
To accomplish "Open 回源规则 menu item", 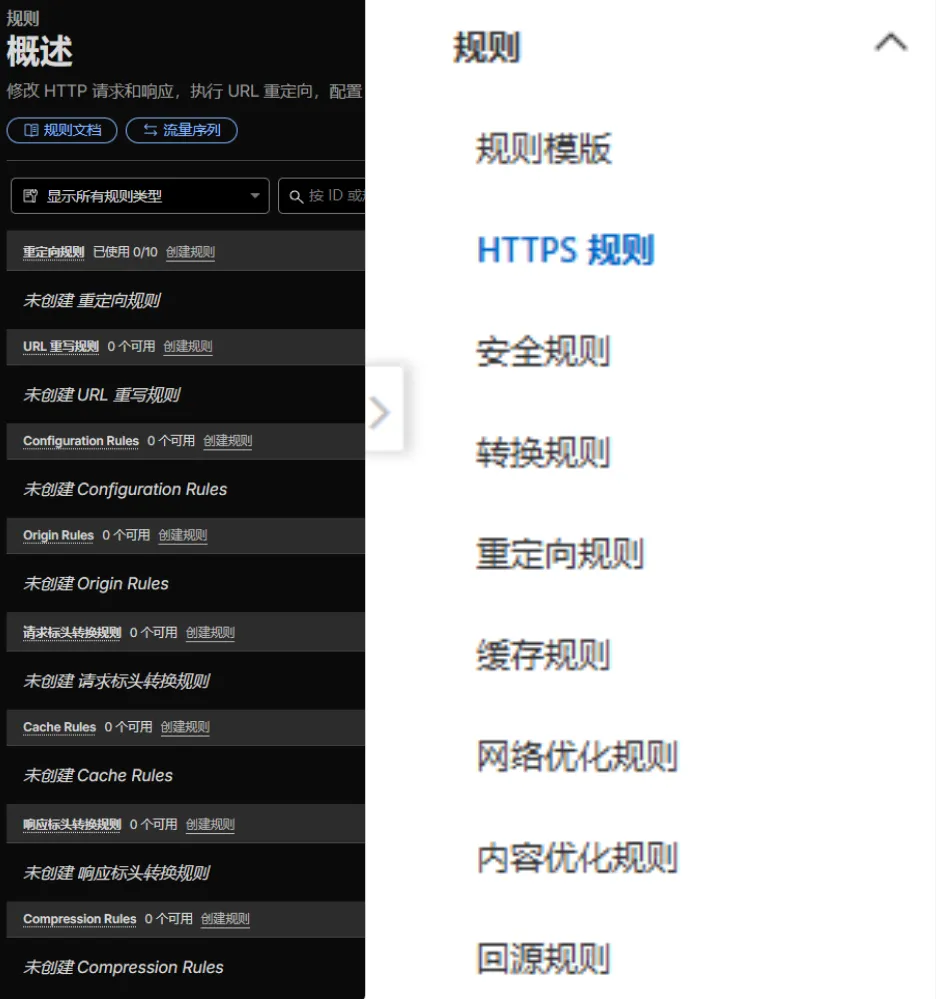I will tap(543, 959).
